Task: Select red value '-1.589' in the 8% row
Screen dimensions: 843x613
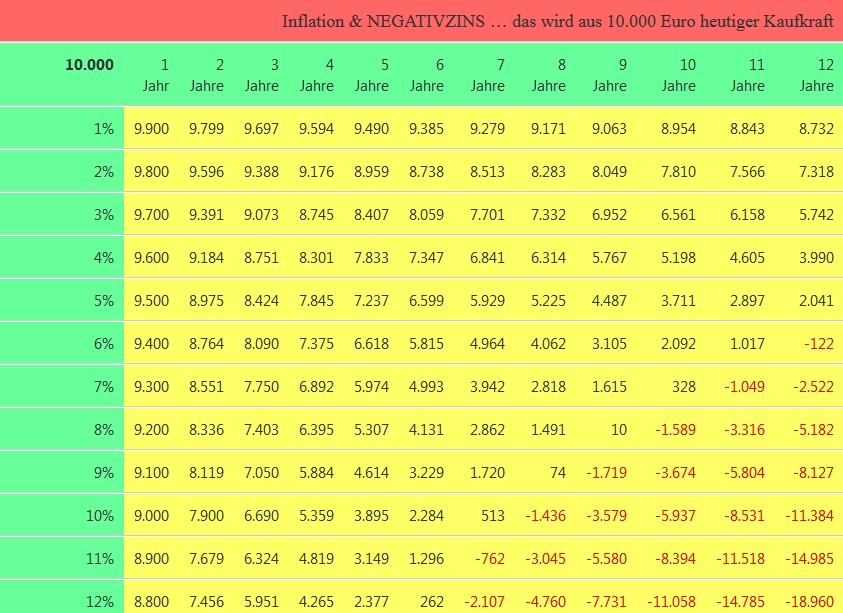Action: tap(676, 430)
